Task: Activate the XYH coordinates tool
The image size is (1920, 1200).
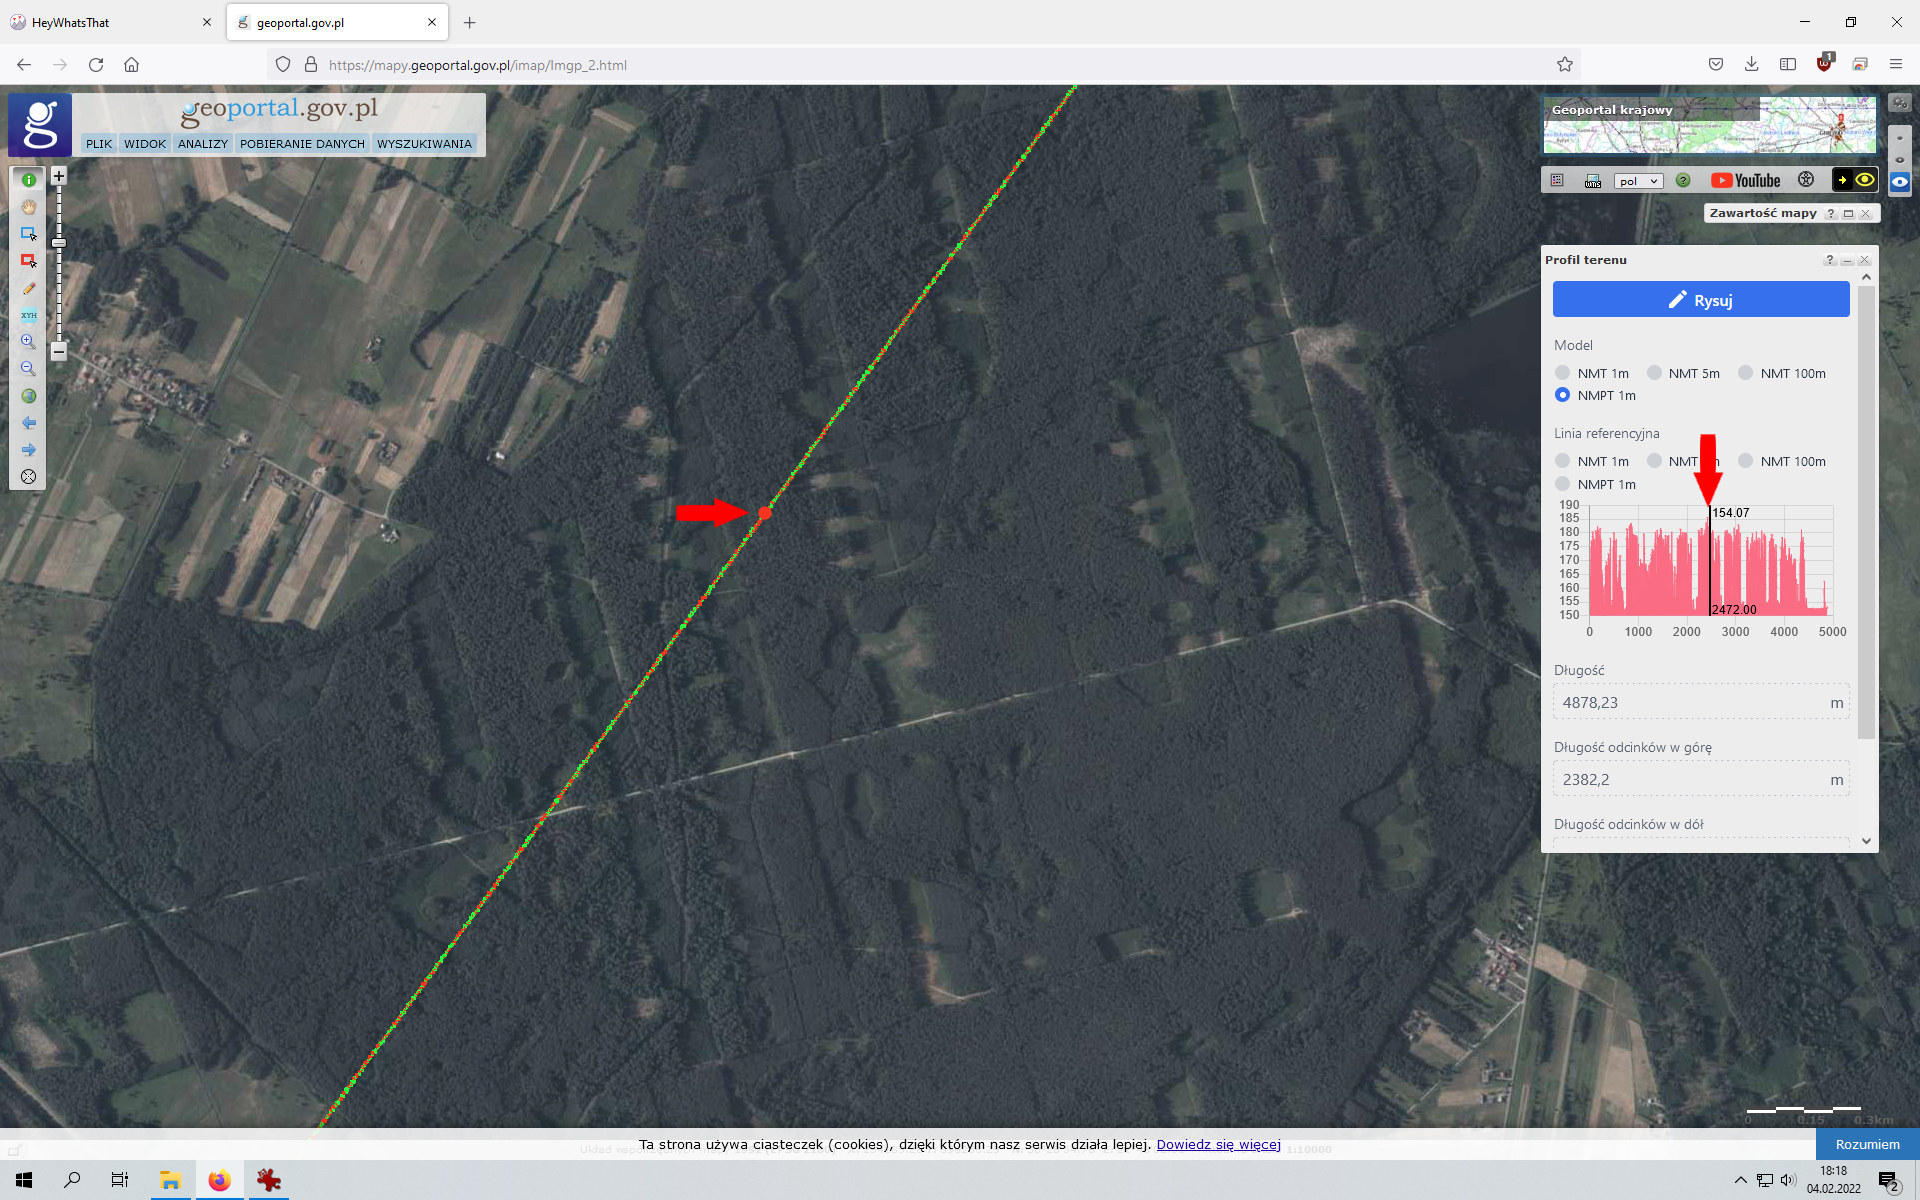Action: click(x=29, y=315)
